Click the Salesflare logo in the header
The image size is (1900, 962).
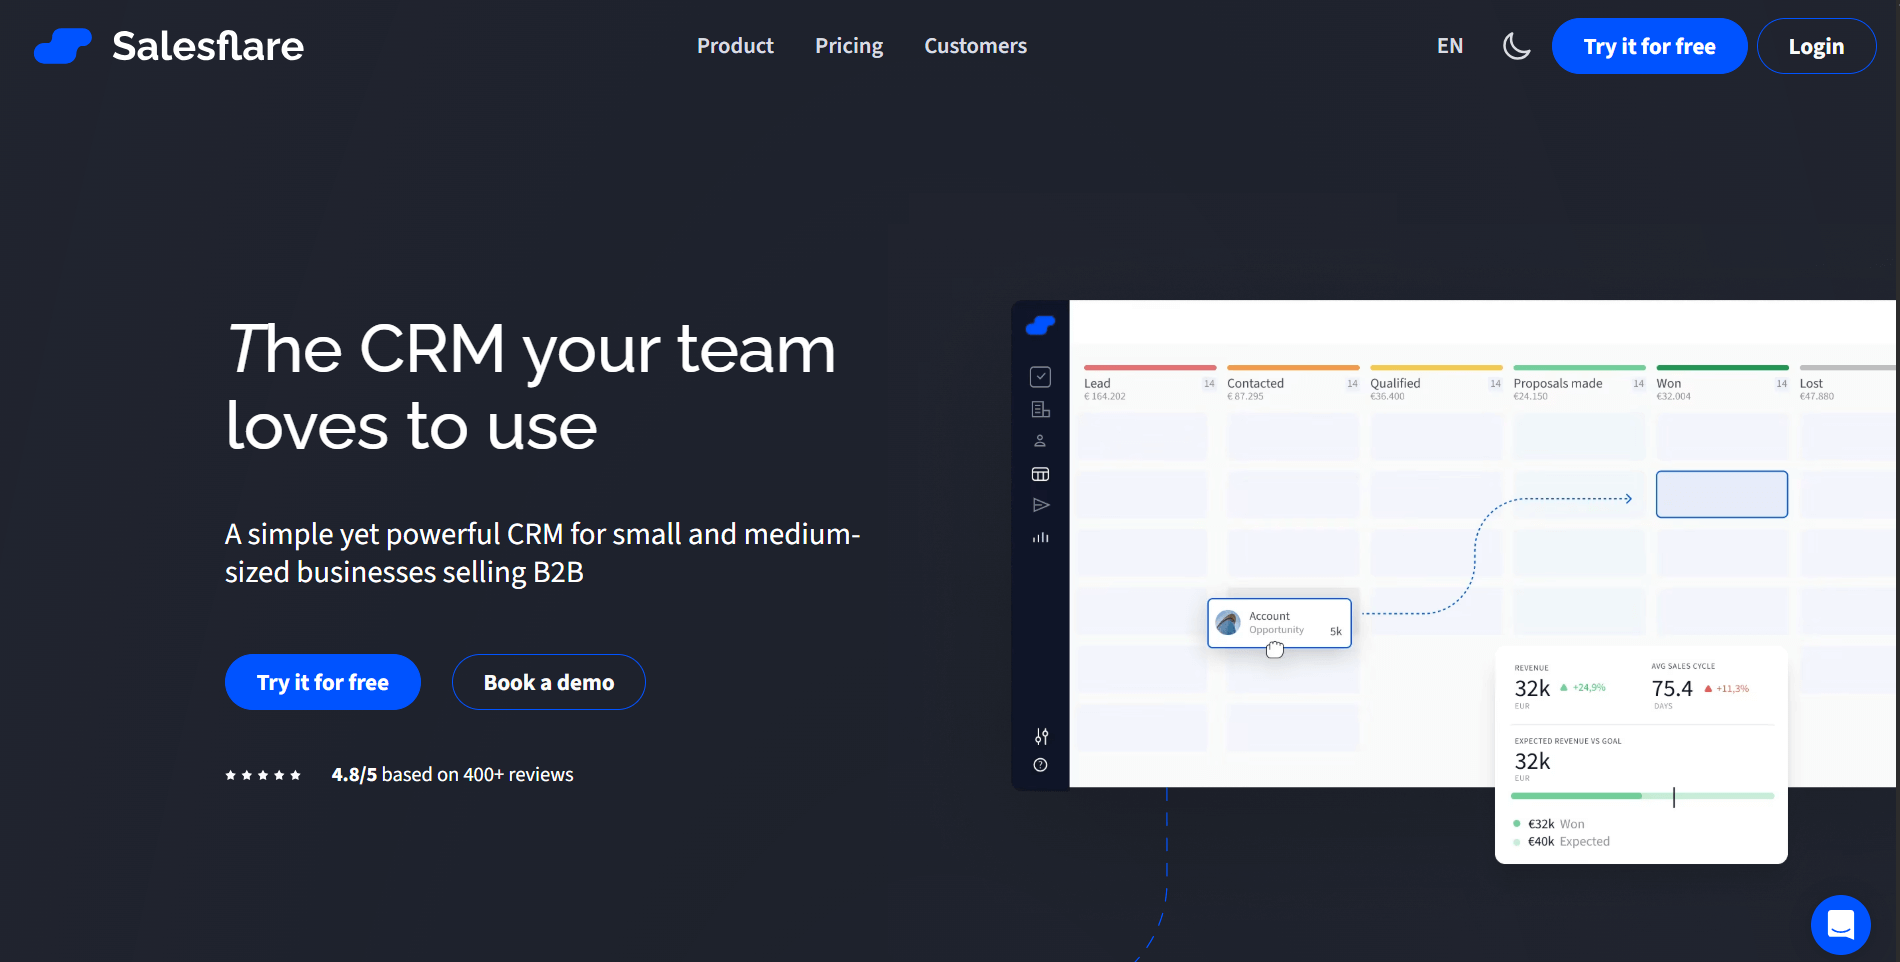[169, 46]
